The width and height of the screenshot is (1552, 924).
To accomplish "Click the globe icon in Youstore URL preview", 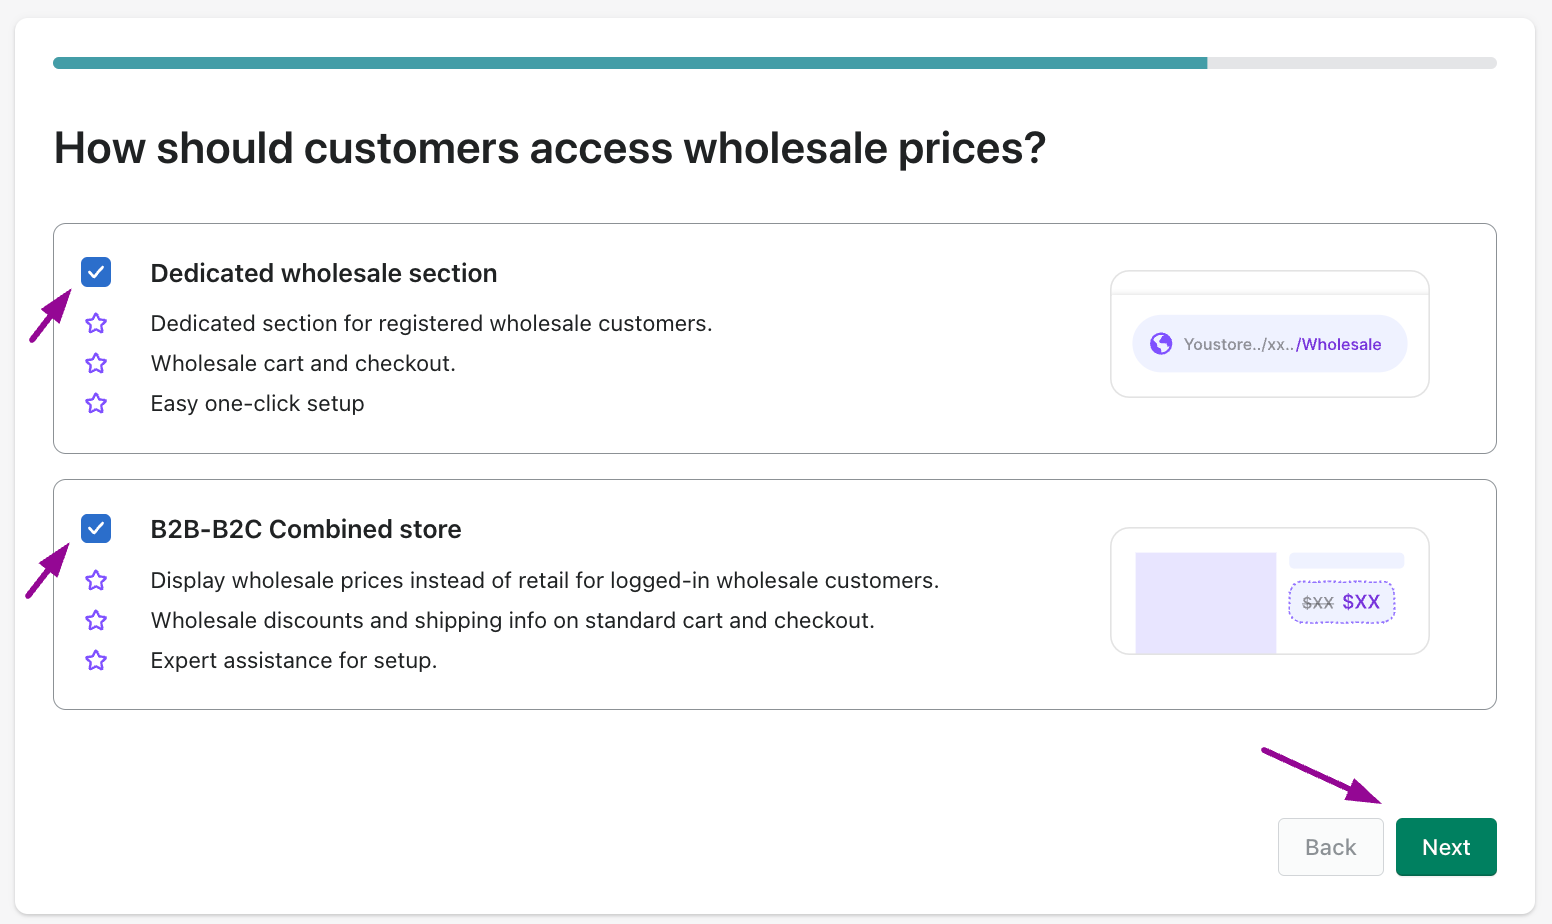I will [x=1161, y=344].
